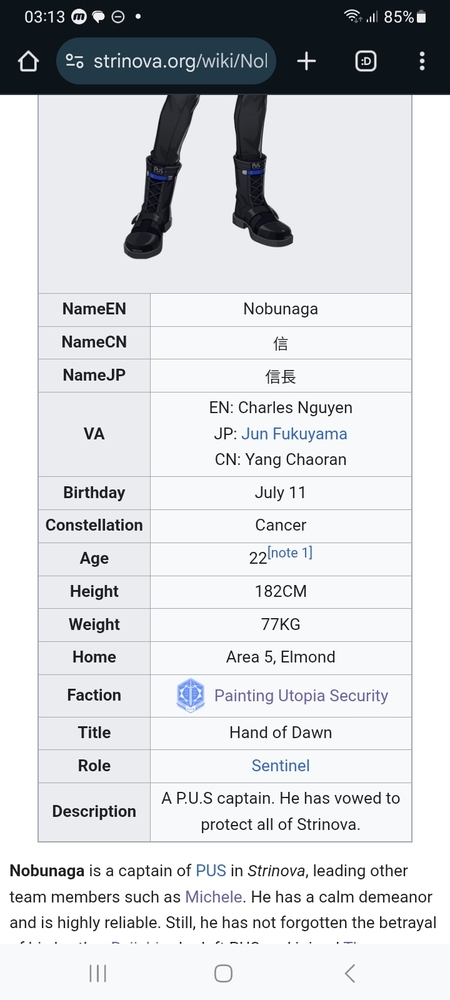Image resolution: width=450 pixels, height=1000 pixels.
Task: Open the Michele character link
Action: point(214,897)
